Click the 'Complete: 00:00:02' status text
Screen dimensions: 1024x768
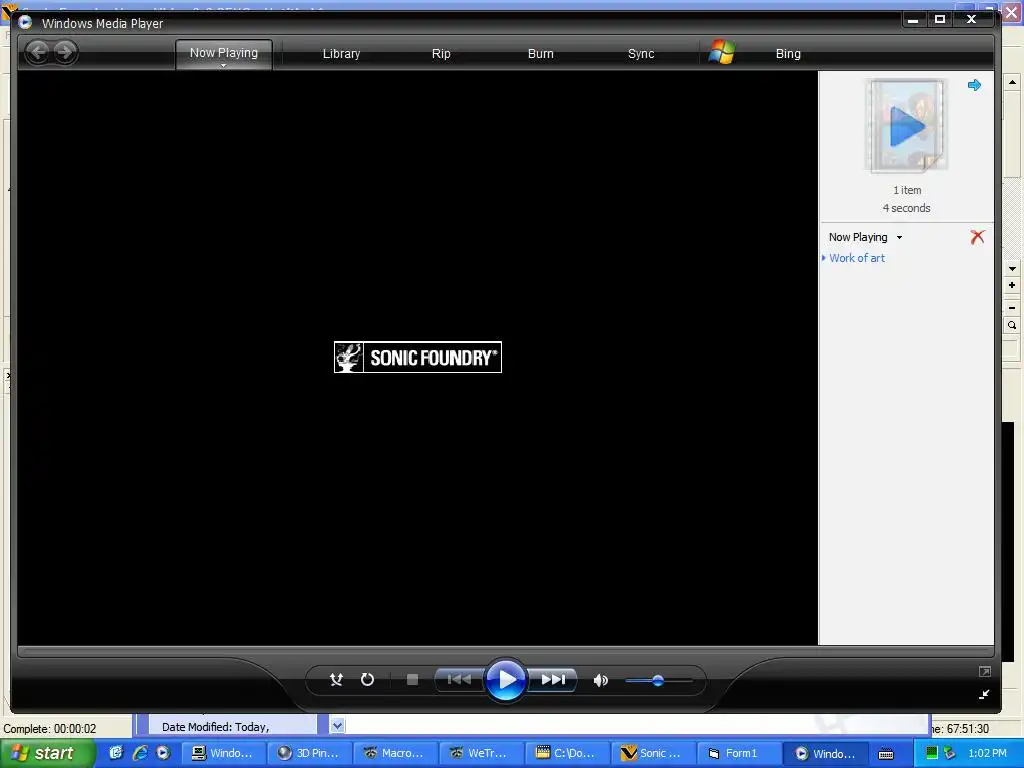(50, 729)
